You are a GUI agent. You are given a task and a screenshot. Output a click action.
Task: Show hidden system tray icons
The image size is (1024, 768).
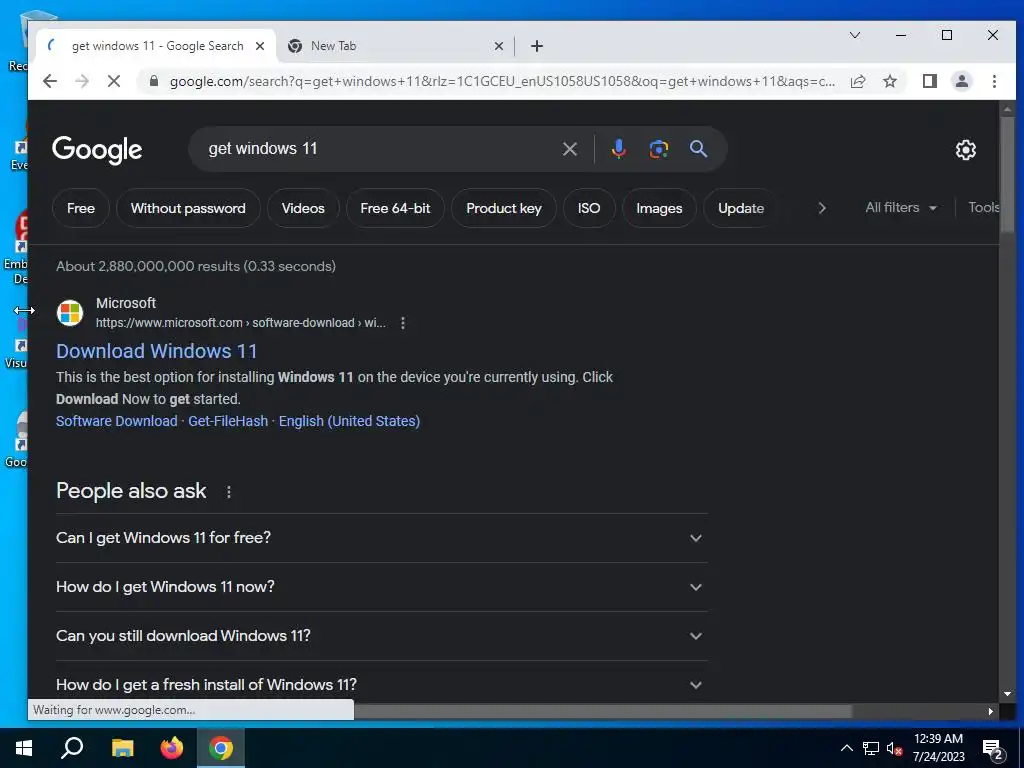[x=846, y=748]
